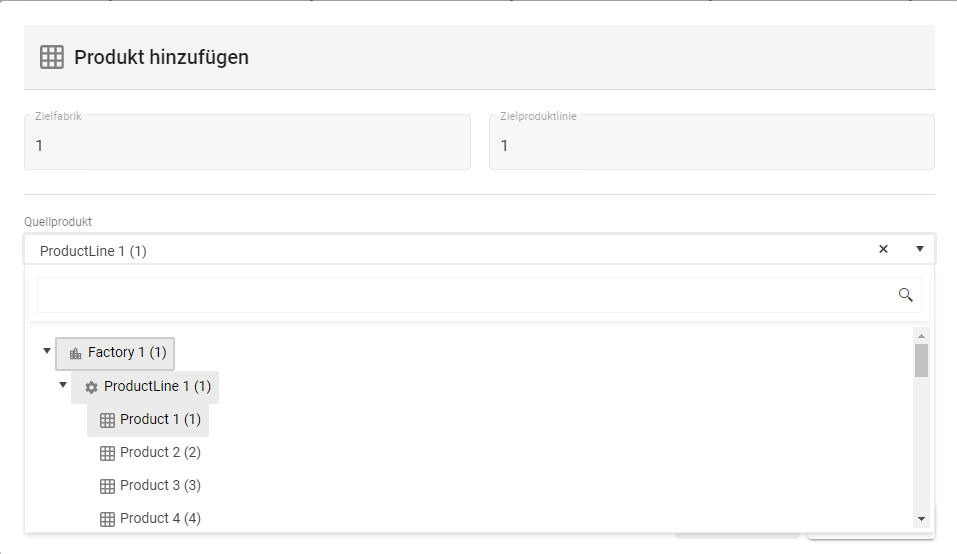Click the grid icon beside Produkt hinzufügen
957x554 pixels.
[52, 57]
